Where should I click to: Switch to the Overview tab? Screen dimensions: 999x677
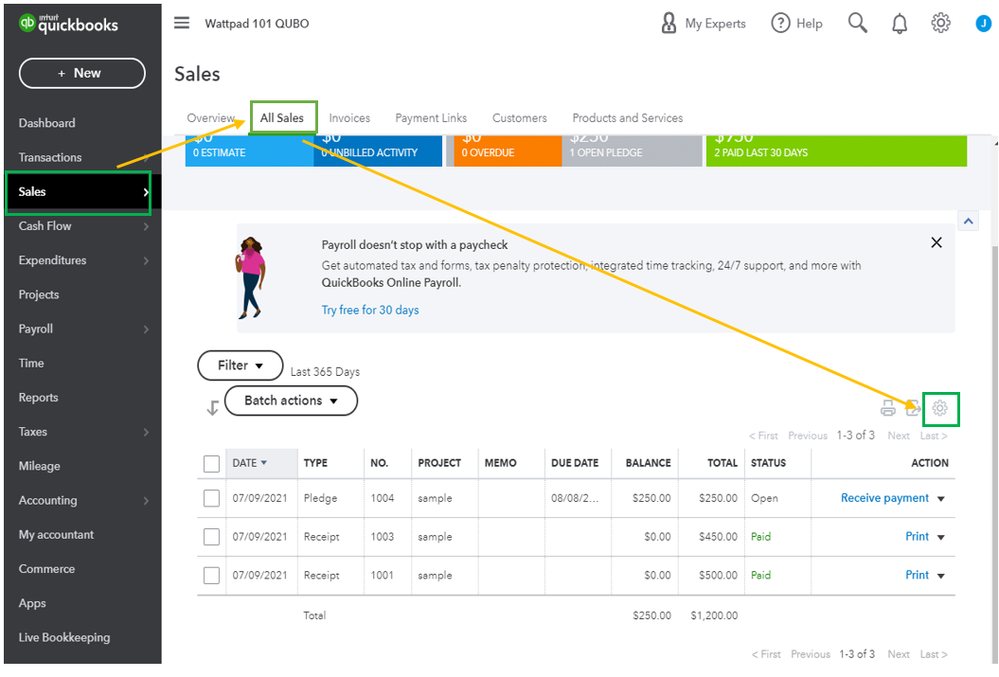click(x=211, y=118)
